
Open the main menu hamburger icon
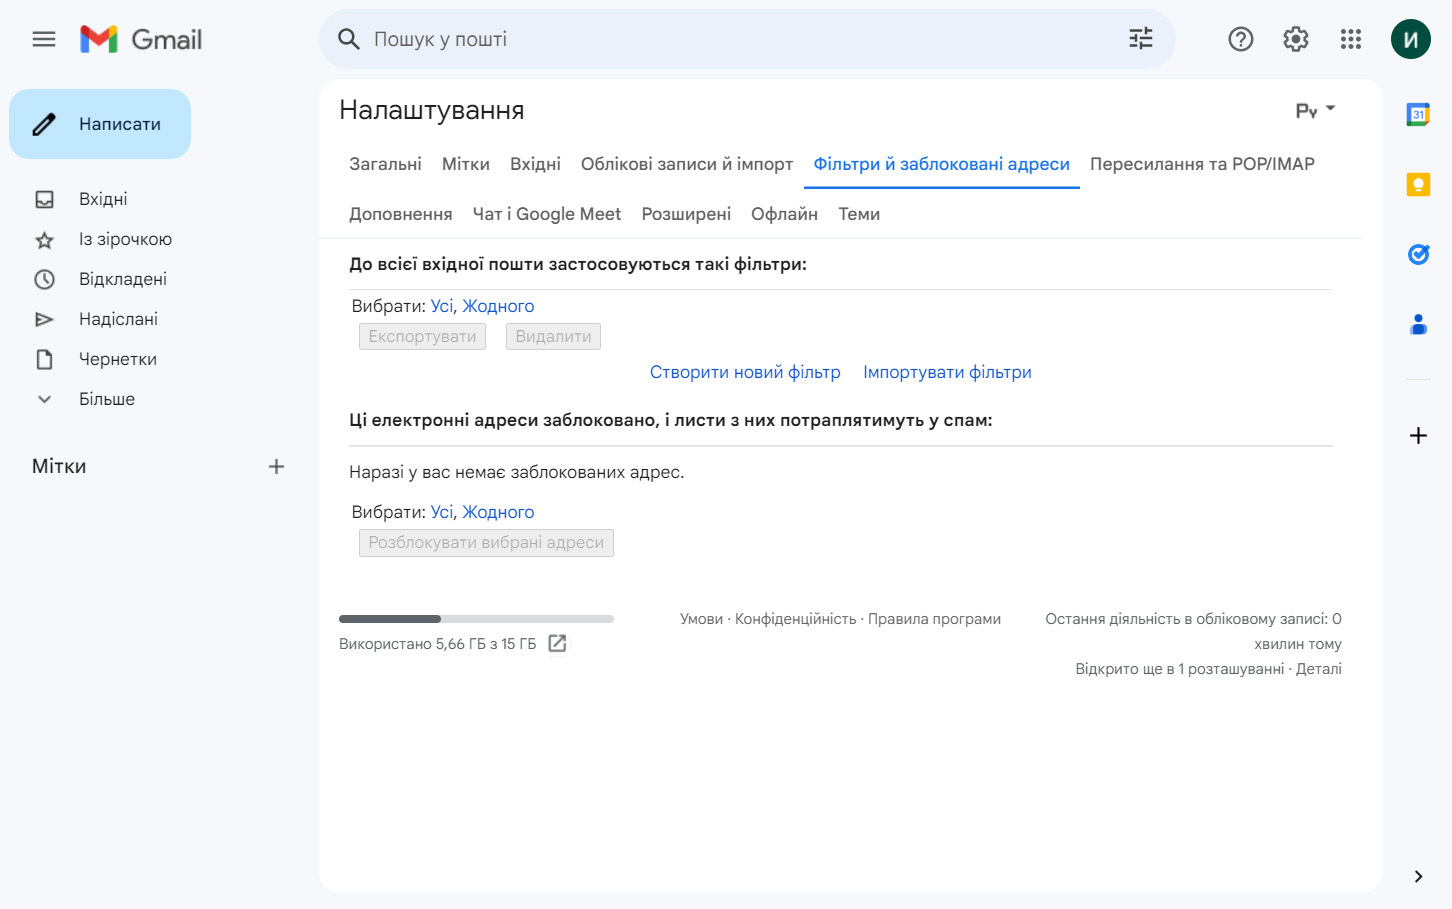44,39
